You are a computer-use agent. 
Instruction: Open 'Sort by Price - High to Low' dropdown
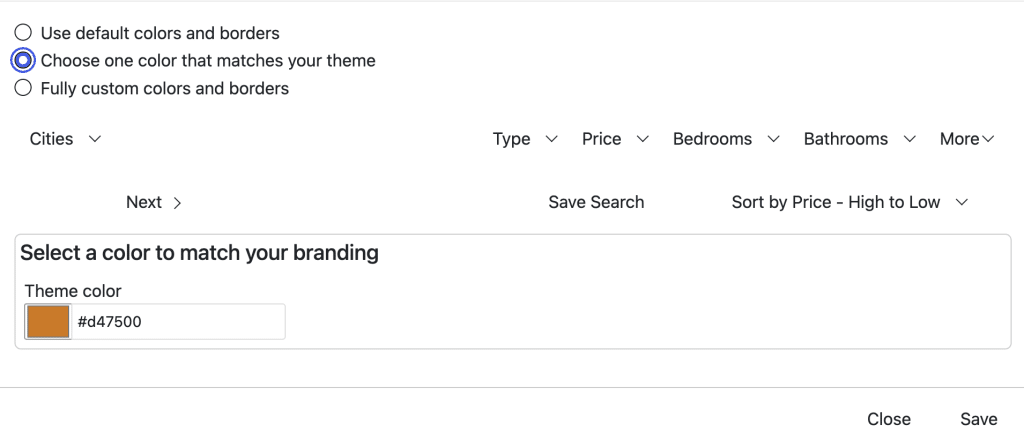849,202
